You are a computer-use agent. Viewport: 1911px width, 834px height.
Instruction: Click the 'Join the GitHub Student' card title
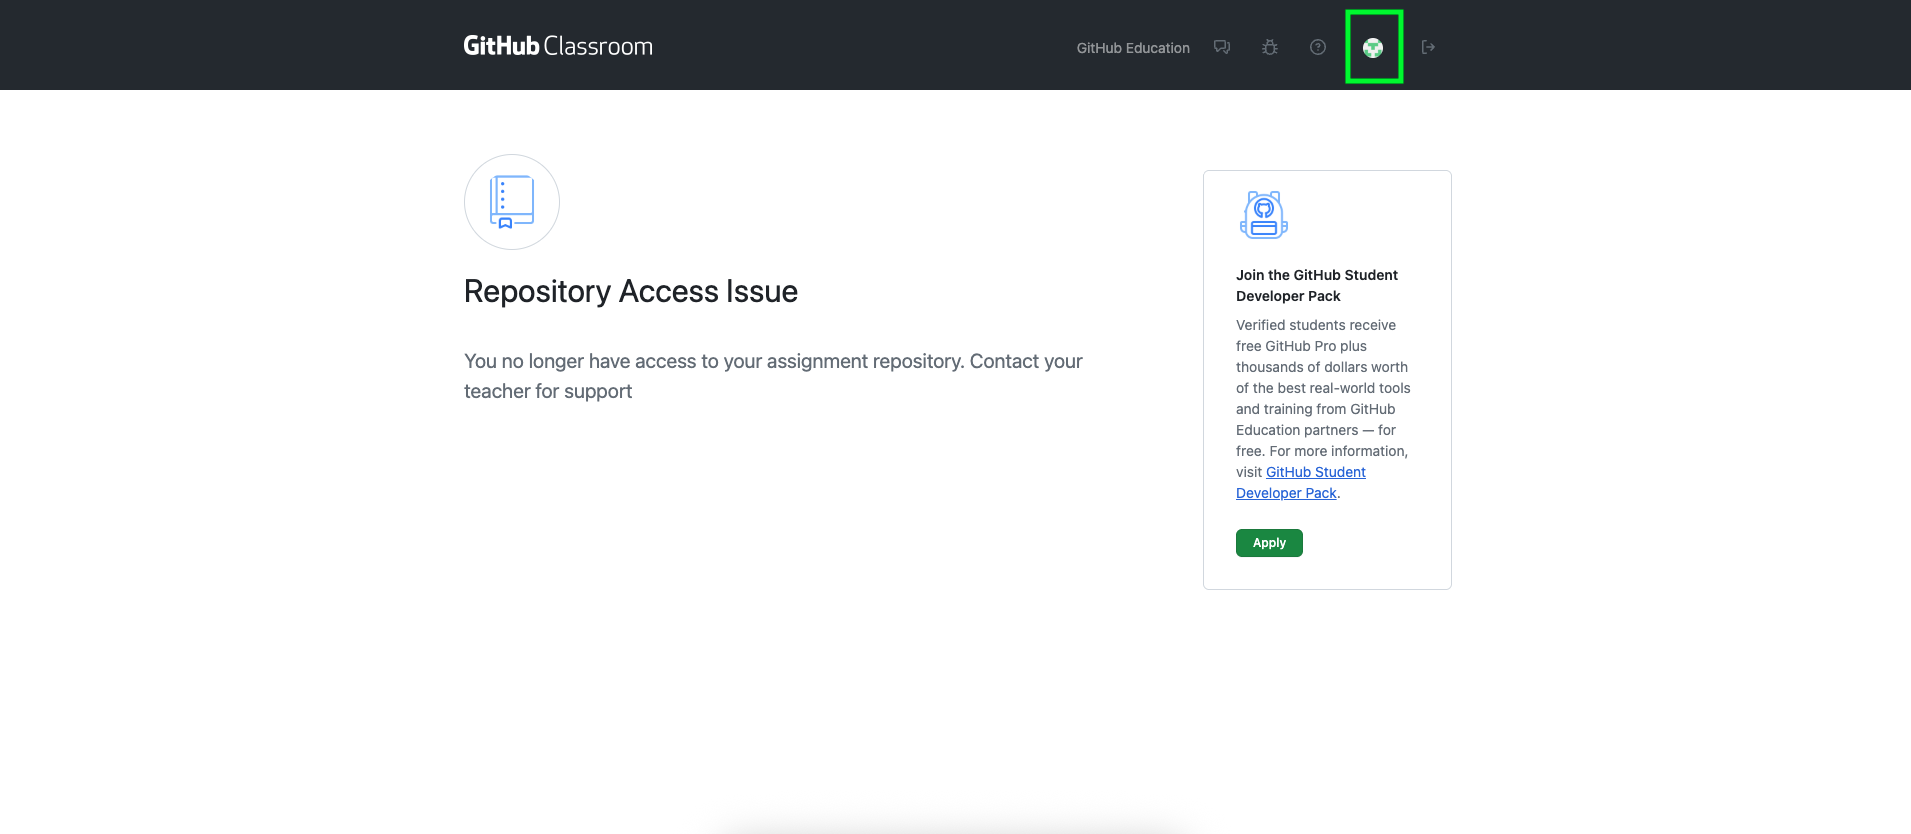pyautogui.click(x=1316, y=275)
